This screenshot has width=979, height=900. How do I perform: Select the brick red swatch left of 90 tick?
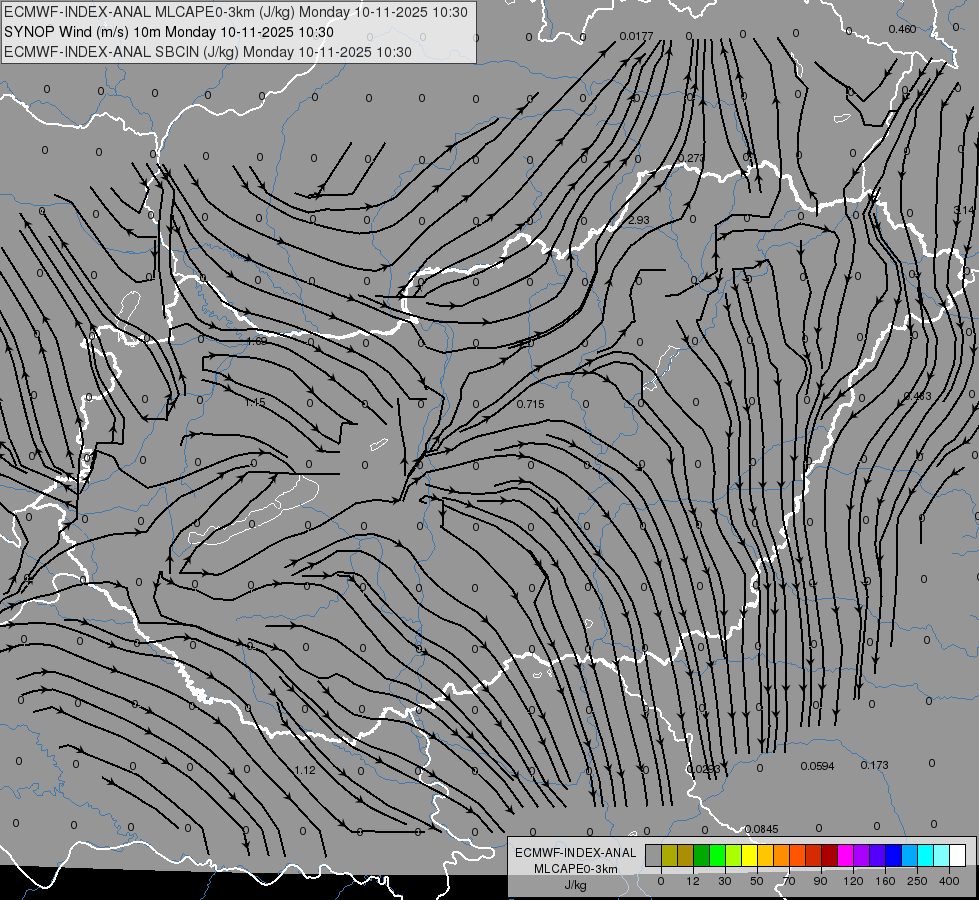click(814, 855)
